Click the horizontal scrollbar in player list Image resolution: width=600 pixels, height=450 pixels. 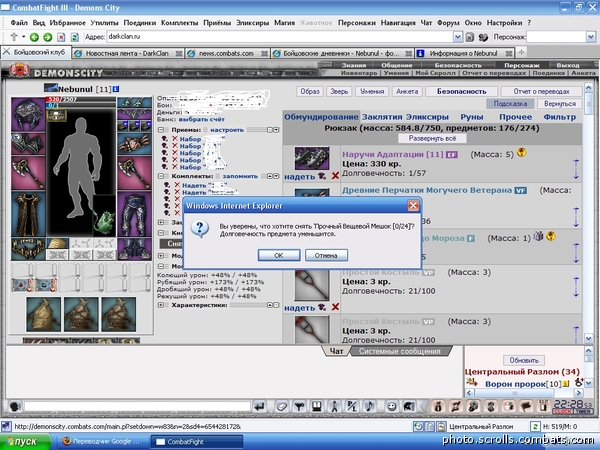[x=524, y=393]
